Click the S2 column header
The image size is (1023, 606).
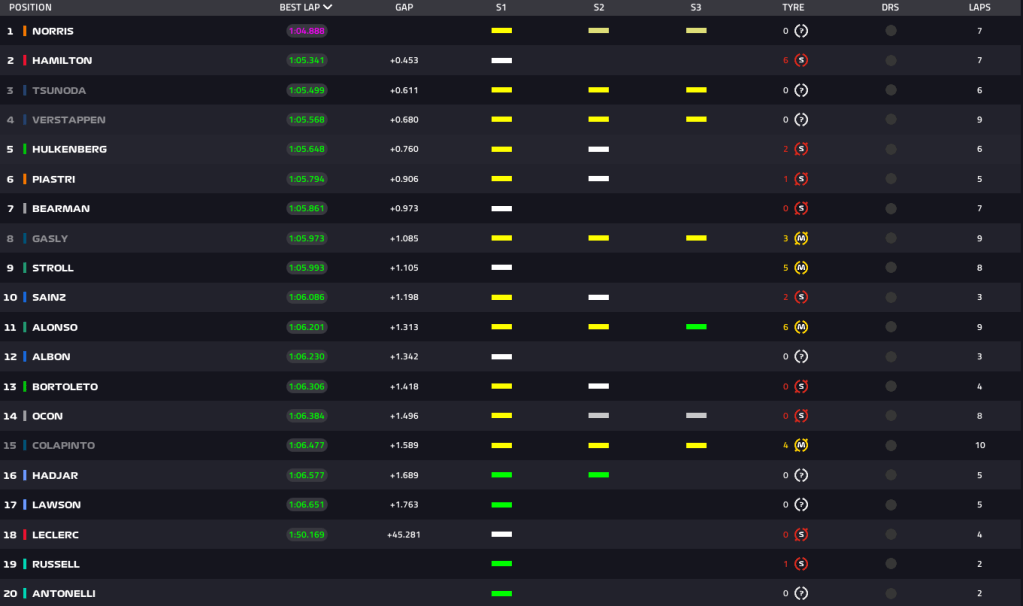[x=599, y=7]
